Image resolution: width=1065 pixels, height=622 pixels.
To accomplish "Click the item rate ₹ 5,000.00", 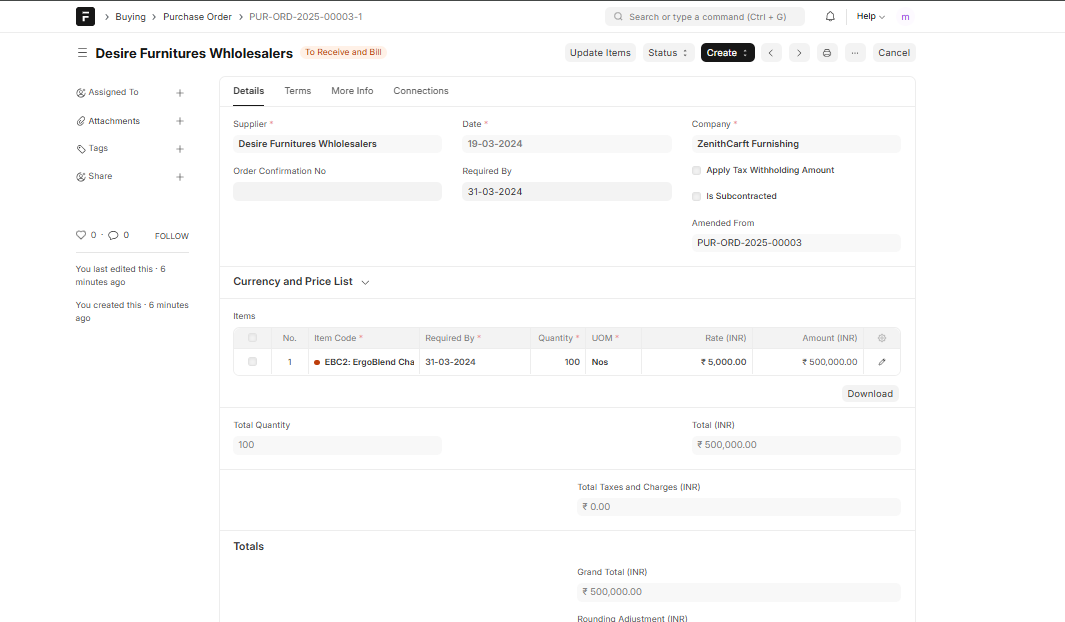I will (x=697, y=362).
